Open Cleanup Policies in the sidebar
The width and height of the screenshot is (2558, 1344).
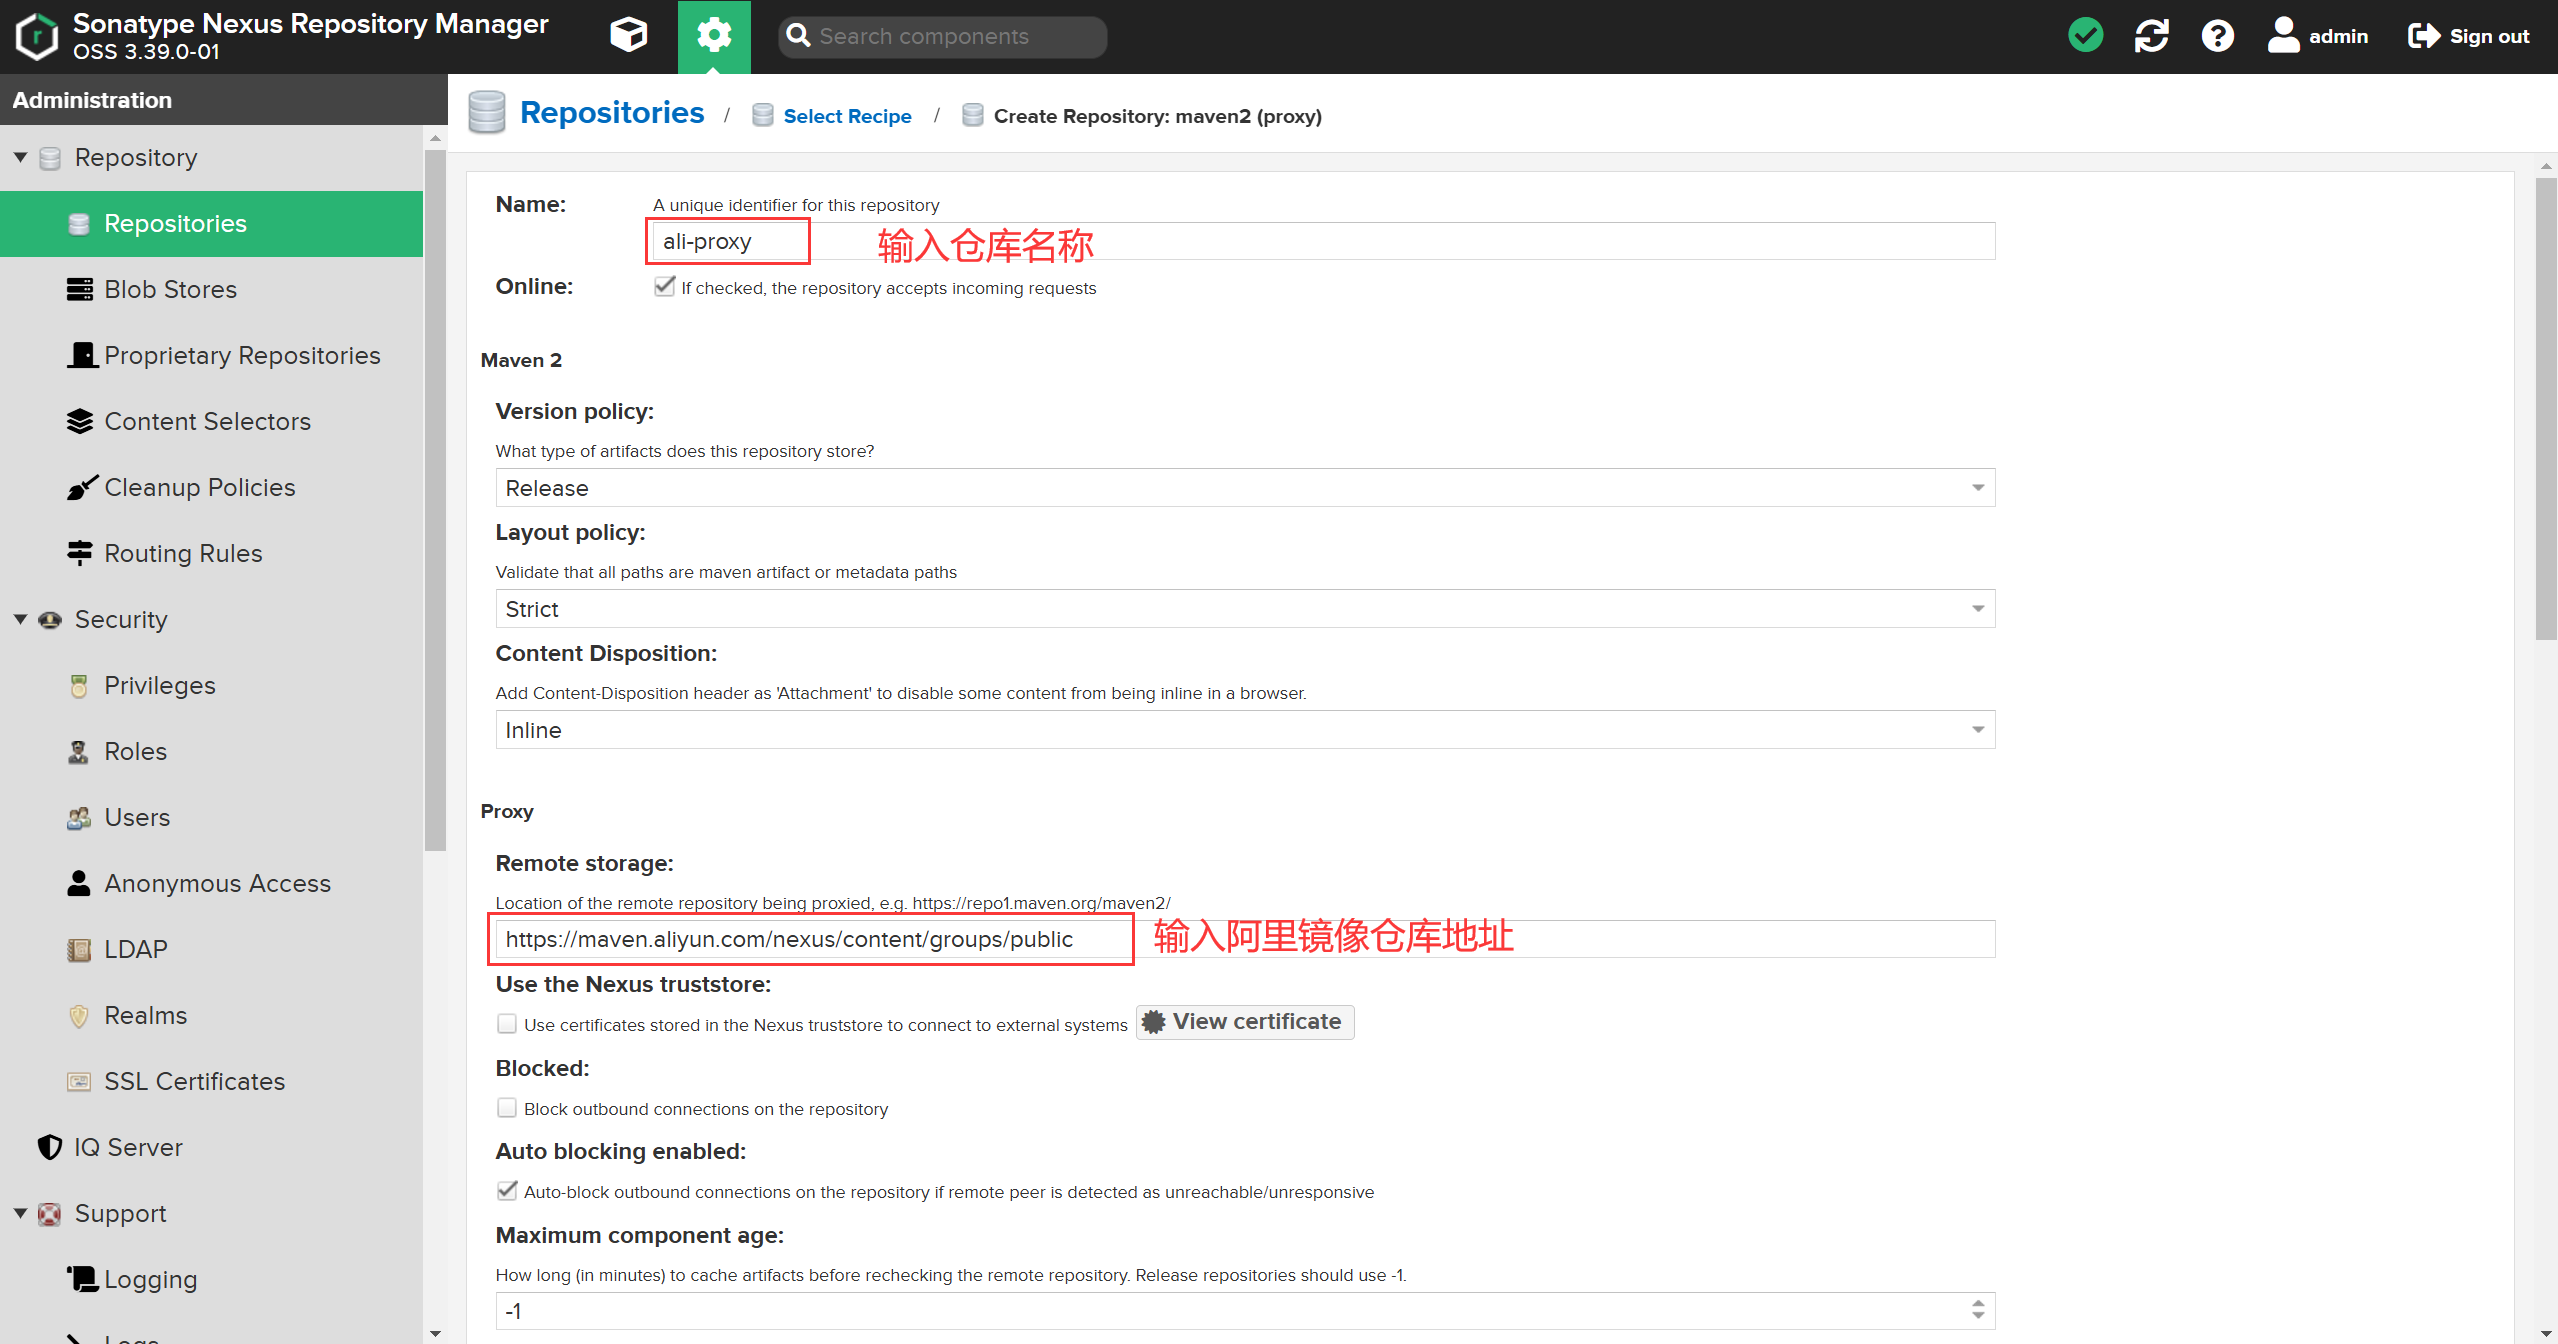199,487
